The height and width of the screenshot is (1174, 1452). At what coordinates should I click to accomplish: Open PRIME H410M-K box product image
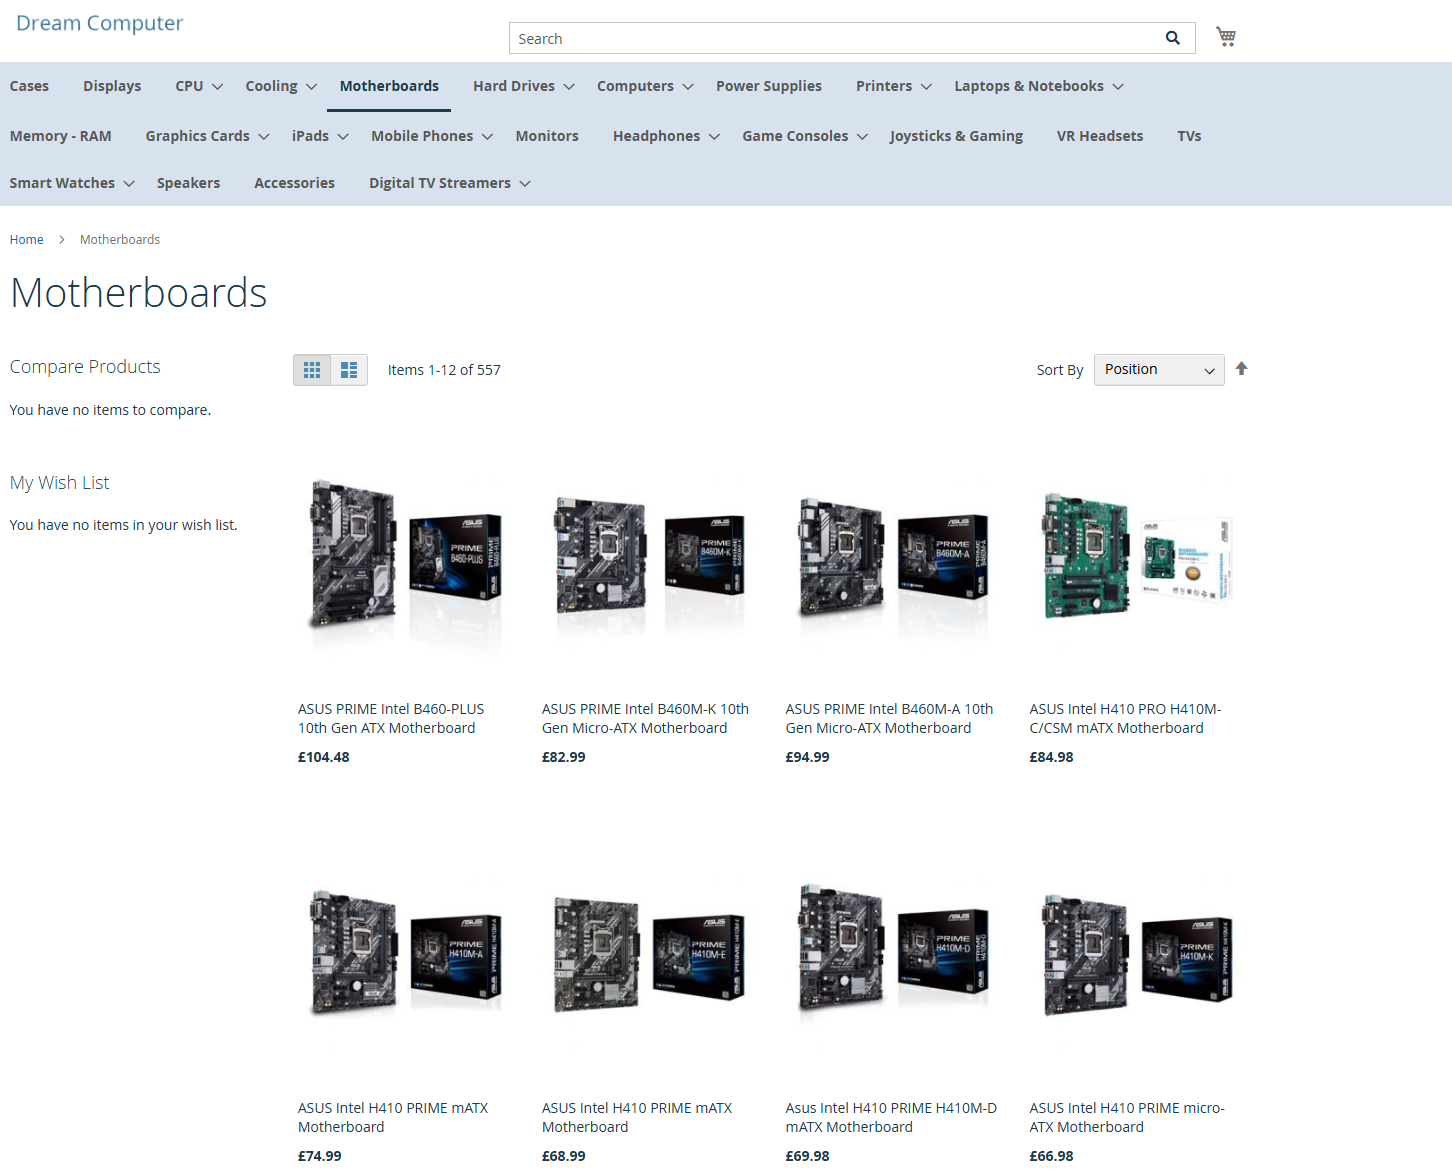[x=1138, y=955]
